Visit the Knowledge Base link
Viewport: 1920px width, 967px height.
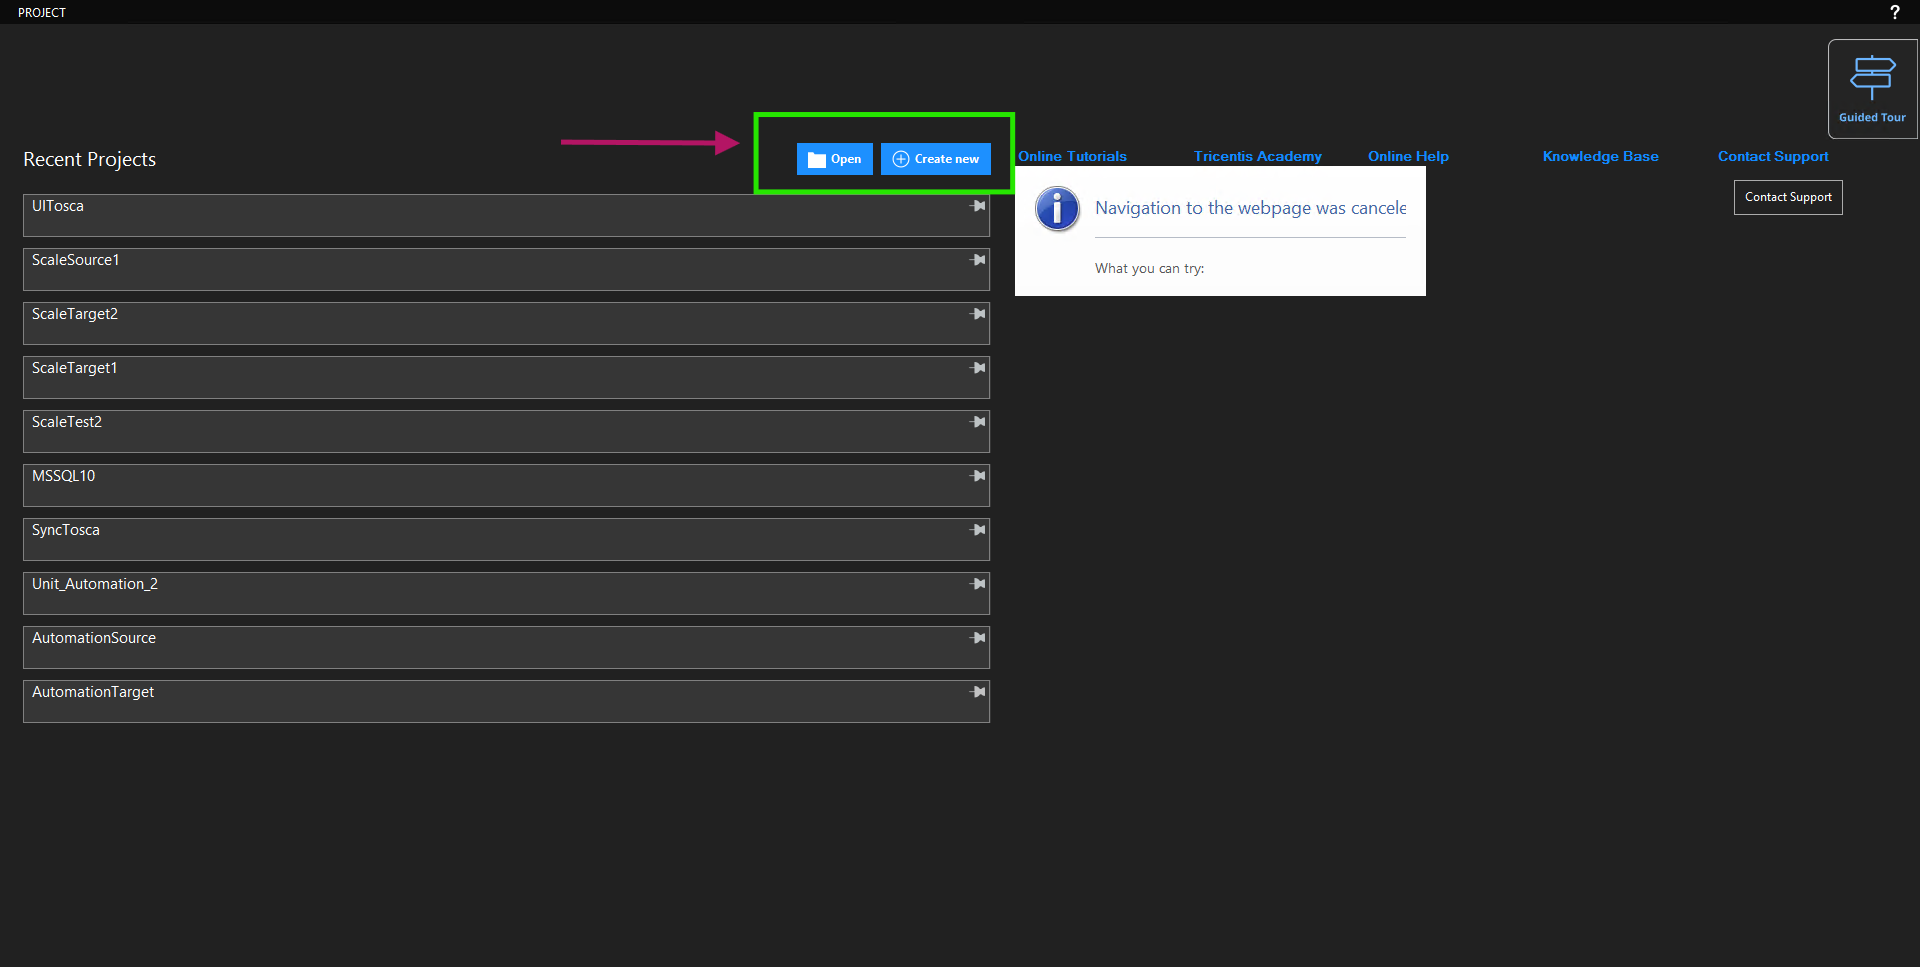1600,156
